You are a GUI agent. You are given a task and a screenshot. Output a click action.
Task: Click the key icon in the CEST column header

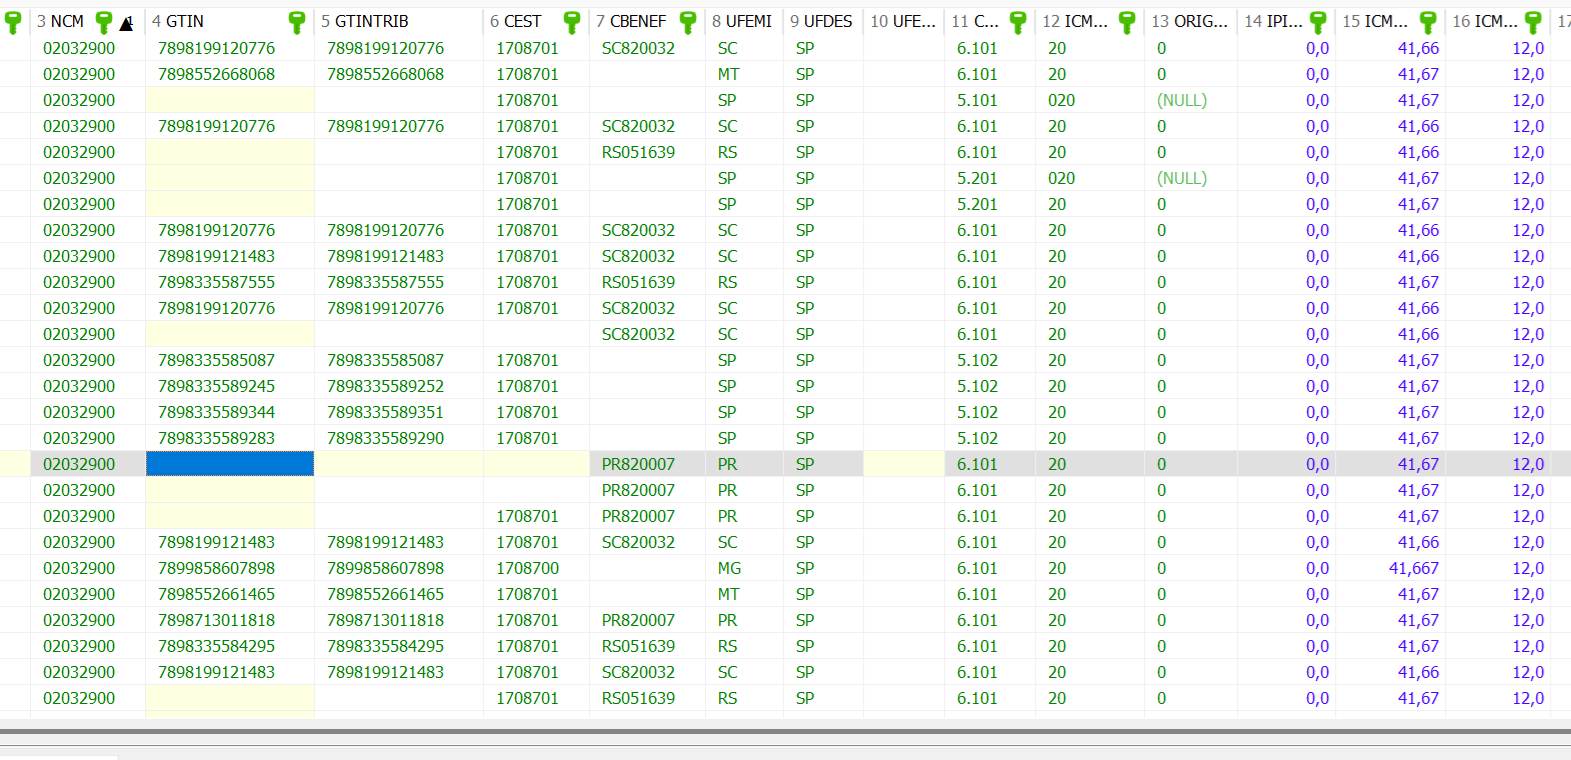click(572, 22)
